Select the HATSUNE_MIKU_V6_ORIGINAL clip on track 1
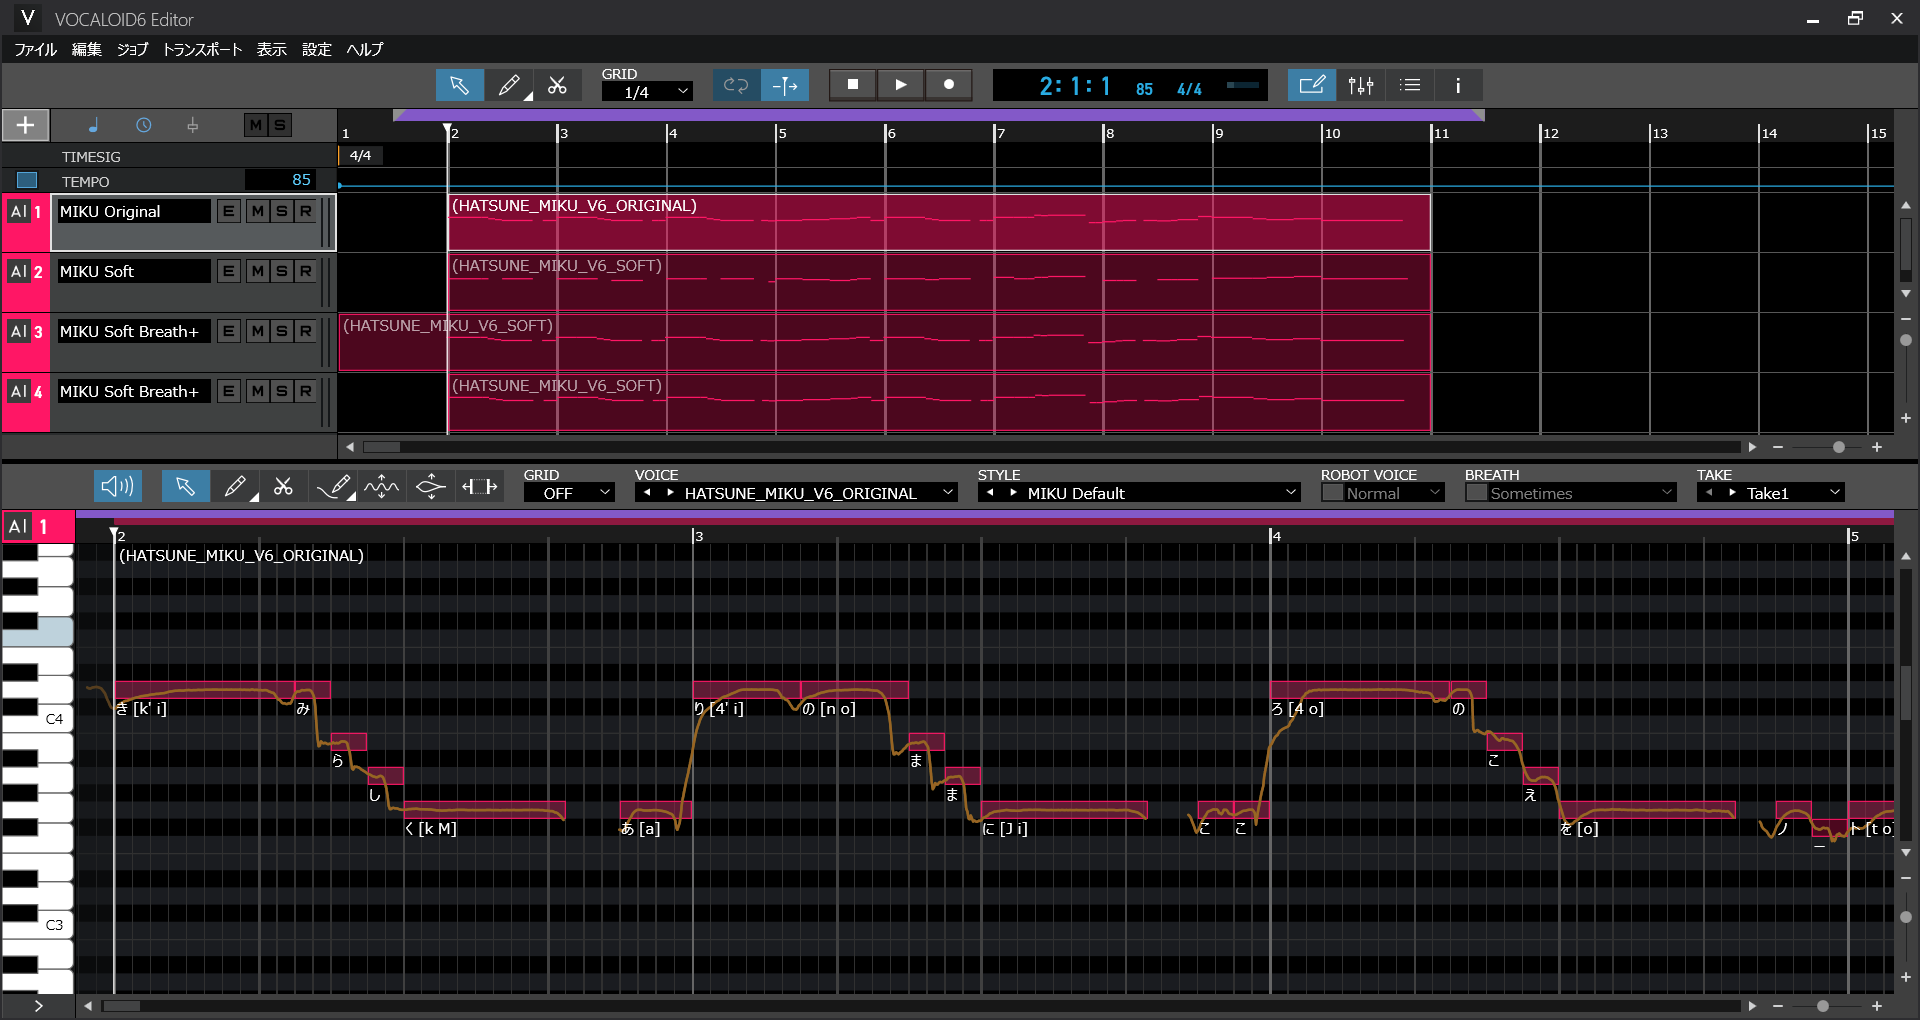 (x=939, y=222)
